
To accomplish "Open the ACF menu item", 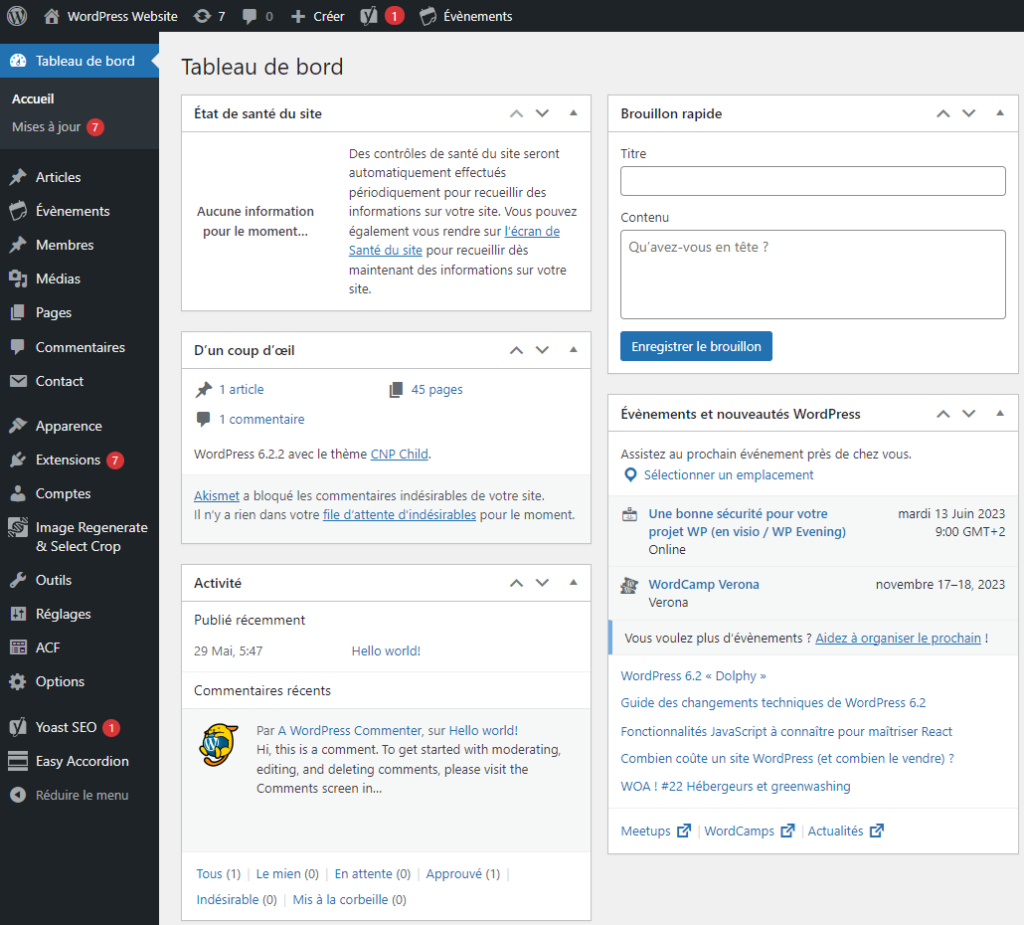I will (x=48, y=648).
